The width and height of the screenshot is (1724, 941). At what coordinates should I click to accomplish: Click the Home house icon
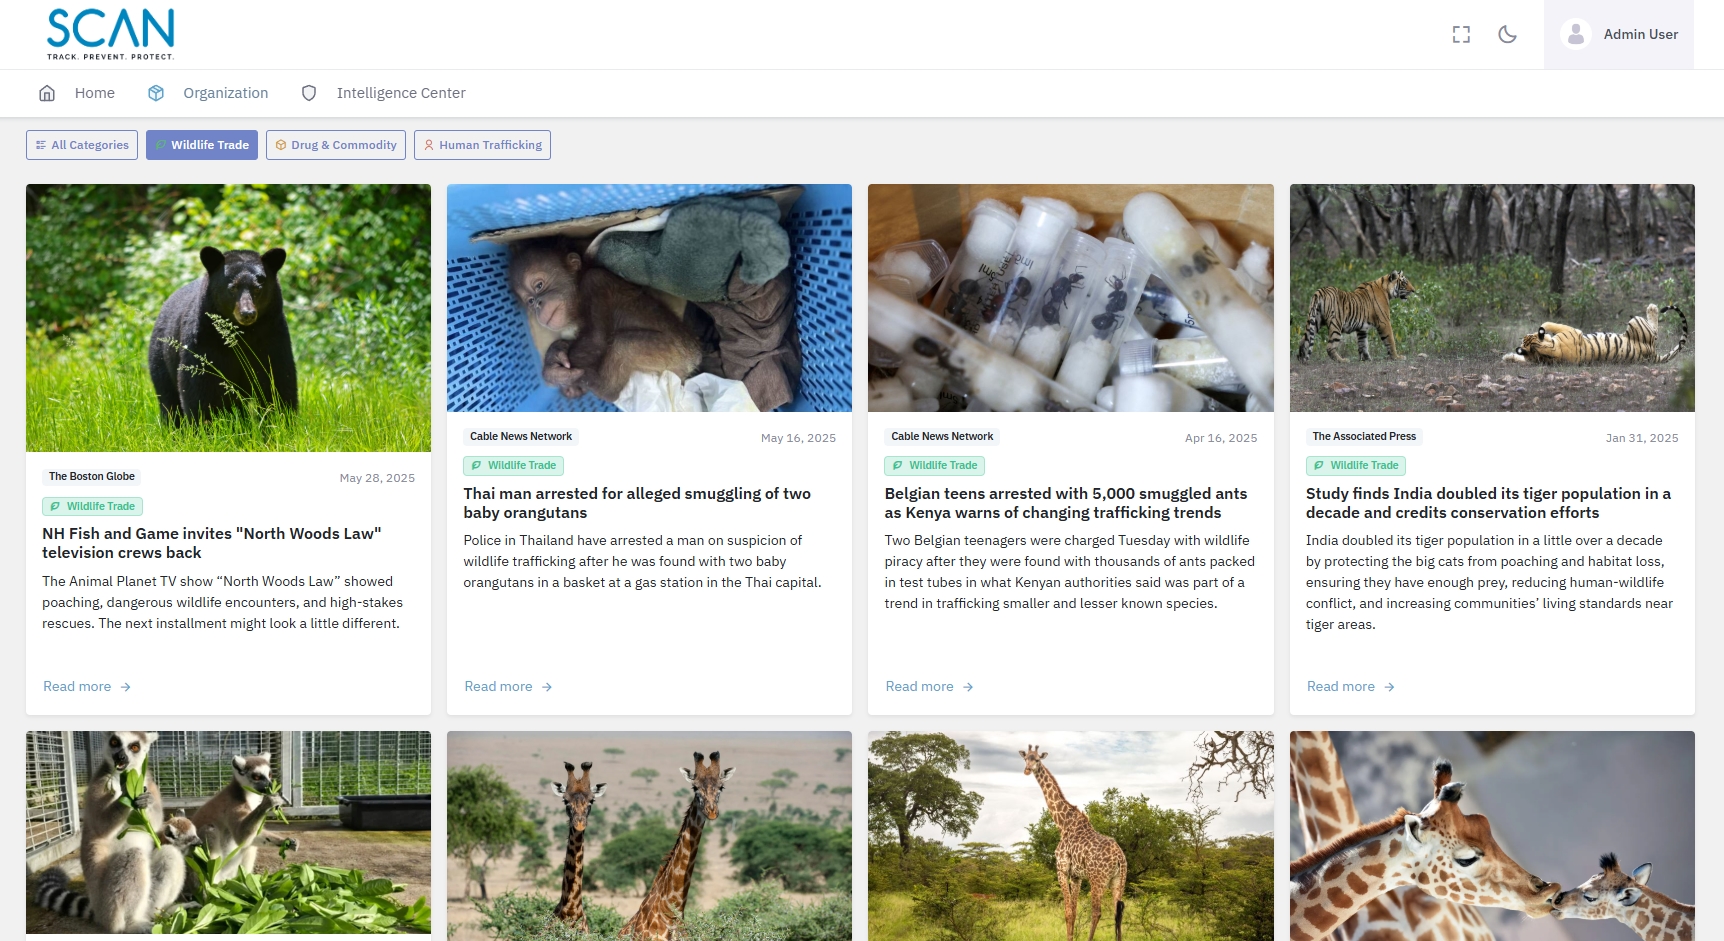pos(47,93)
